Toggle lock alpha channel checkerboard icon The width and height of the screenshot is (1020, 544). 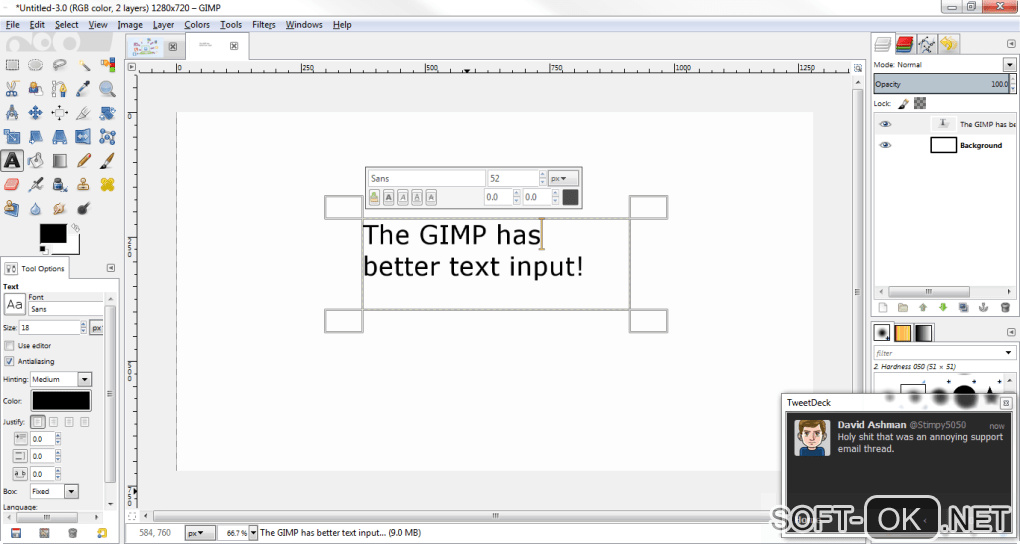point(920,103)
